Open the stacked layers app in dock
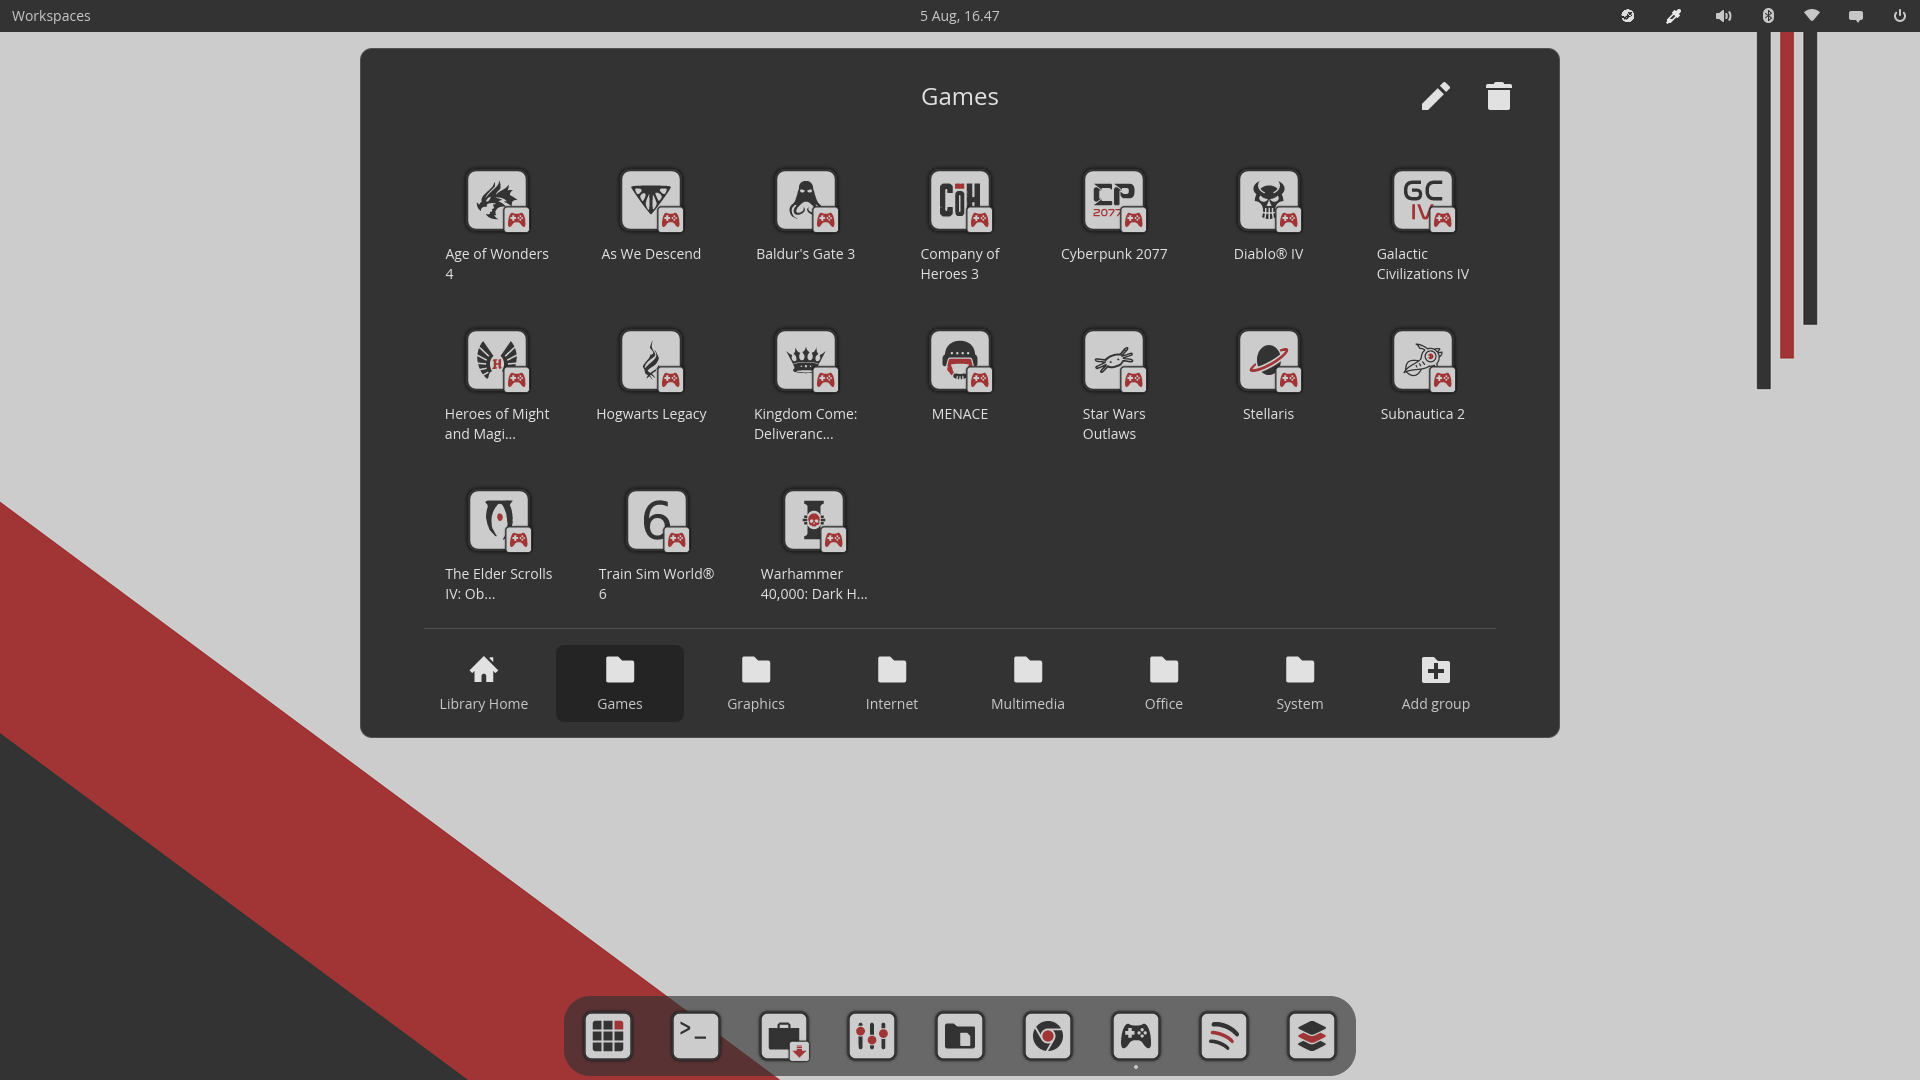Image resolution: width=1920 pixels, height=1080 pixels. [x=1312, y=1036]
